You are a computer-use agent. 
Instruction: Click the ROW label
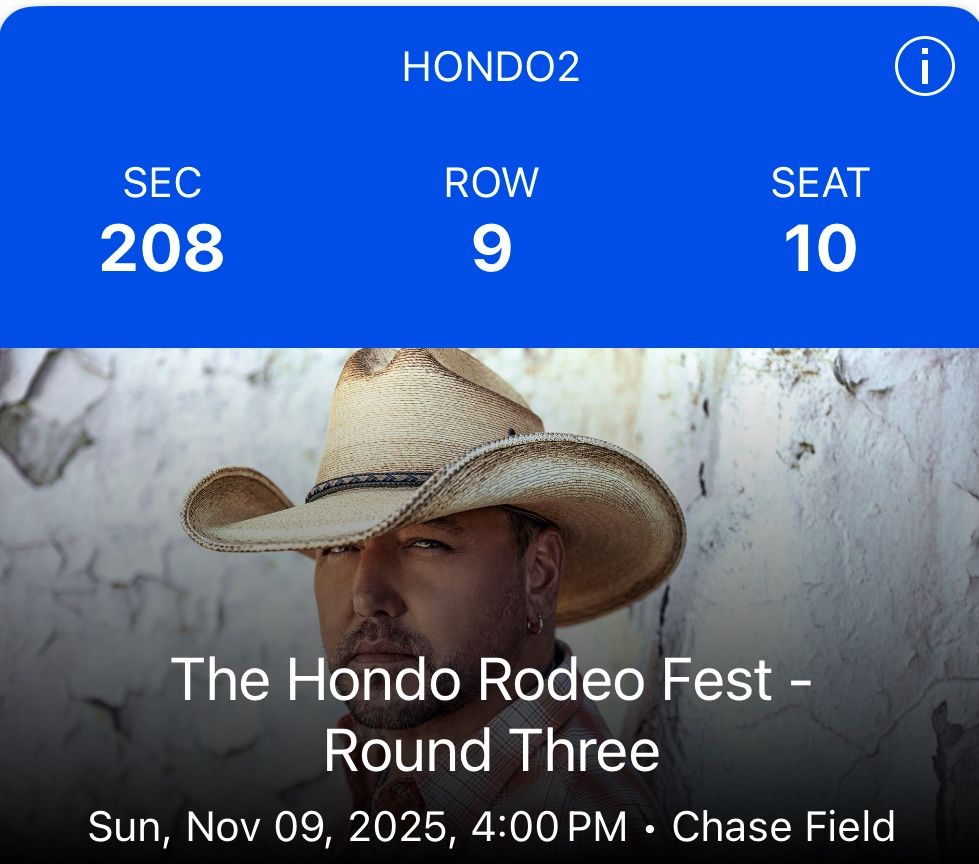(x=491, y=183)
